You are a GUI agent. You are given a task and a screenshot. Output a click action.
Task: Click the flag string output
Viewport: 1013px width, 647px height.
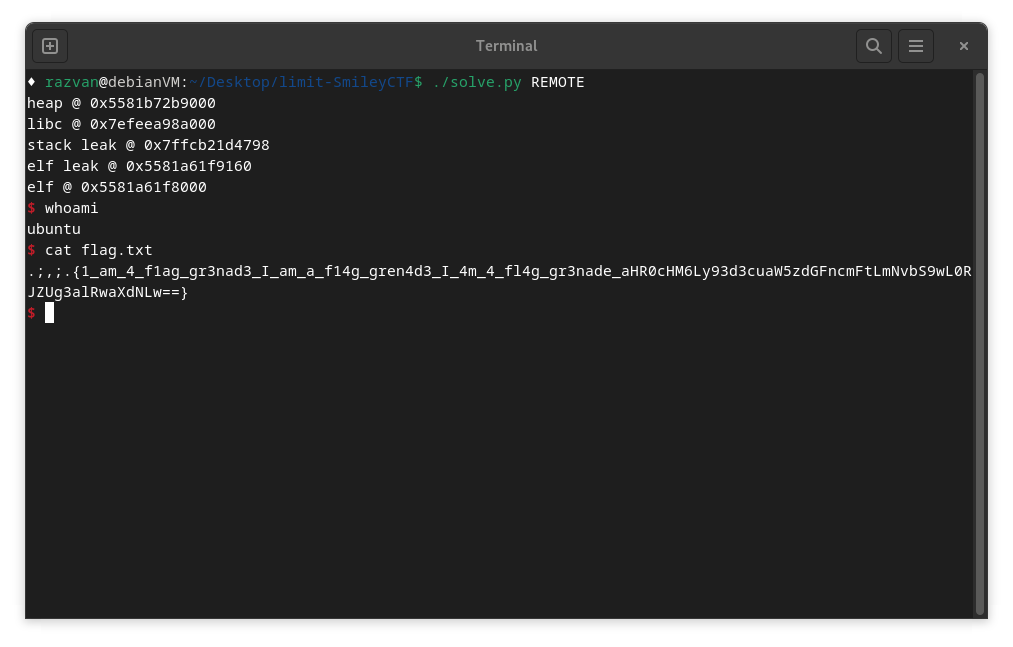(x=498, y=271)
